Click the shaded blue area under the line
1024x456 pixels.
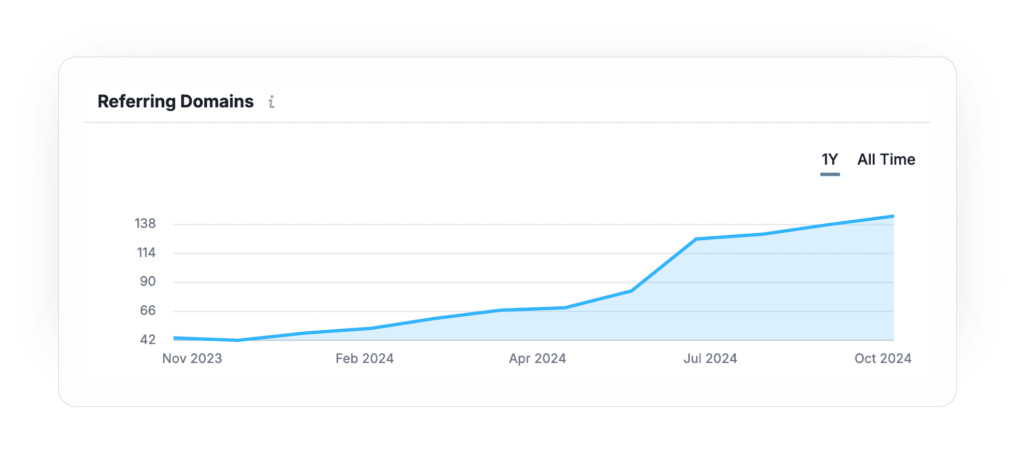[760, 300]
